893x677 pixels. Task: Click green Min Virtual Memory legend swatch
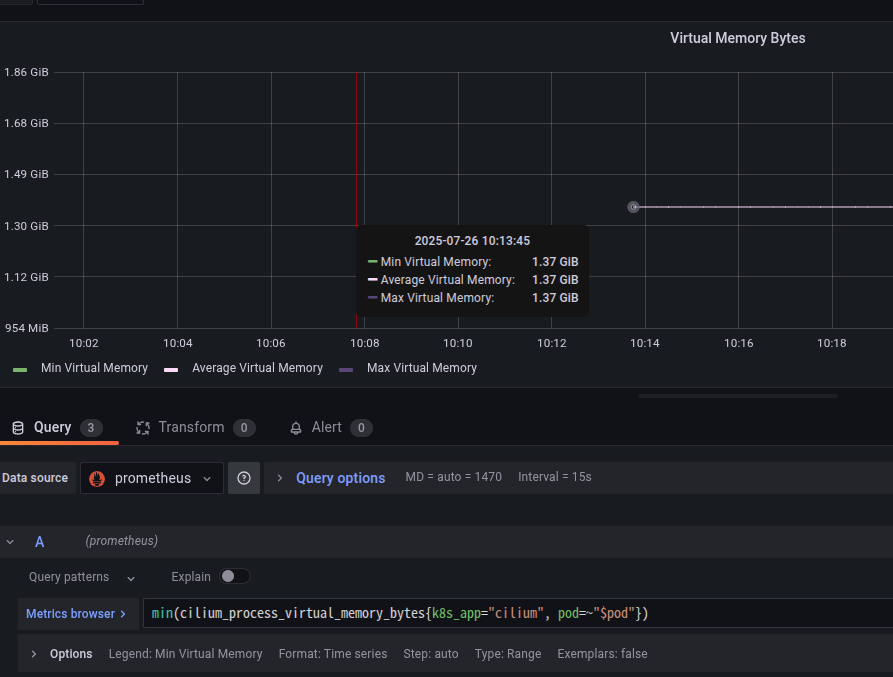[x=20, y=370]
